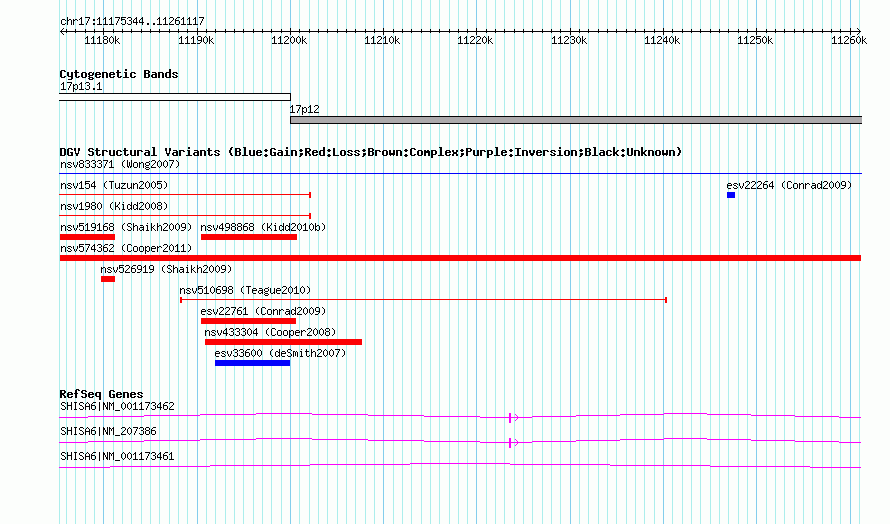Click the 11190k ruler tick label
Viewport: 890px width, 524px height.
[x=196, y=40]
